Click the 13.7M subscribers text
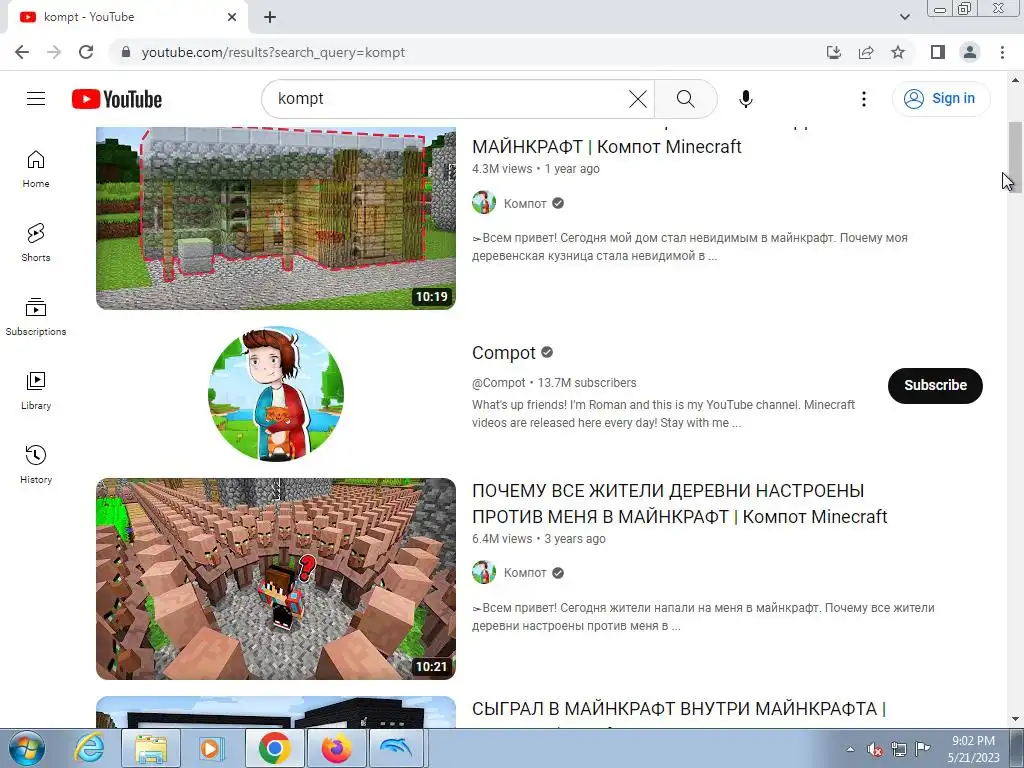The image size is (1024, 768). [x=586, y=383]
